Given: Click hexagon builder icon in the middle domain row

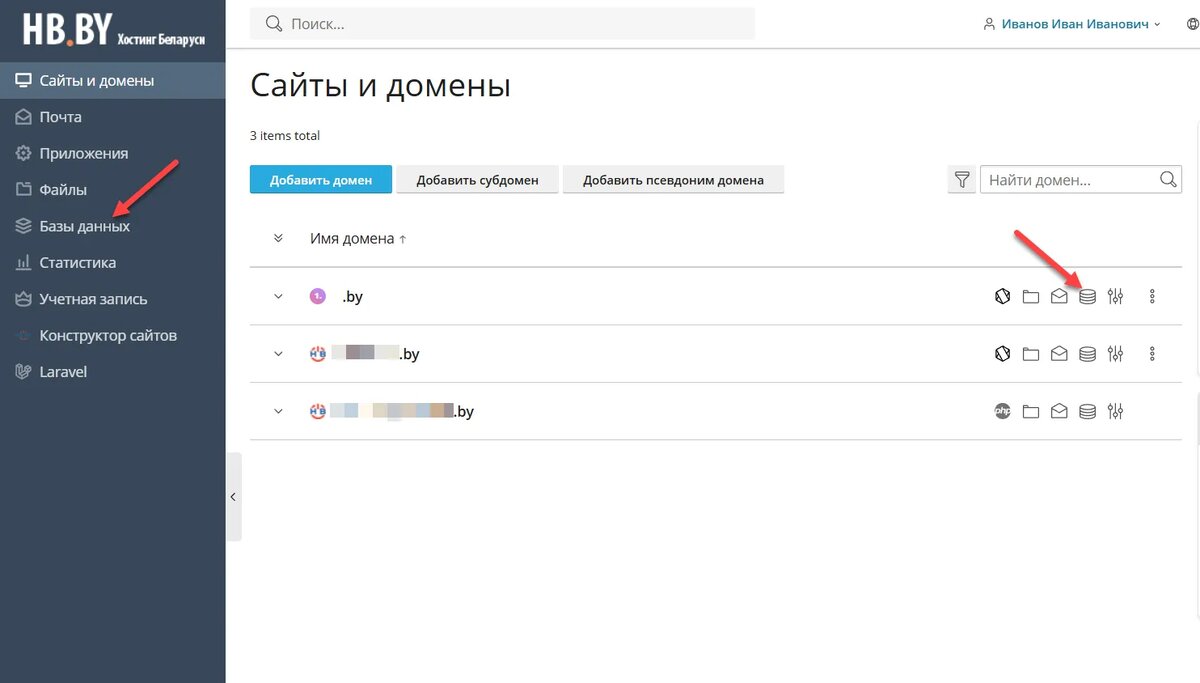Looking at the screenshot, I should [1002, 354].
